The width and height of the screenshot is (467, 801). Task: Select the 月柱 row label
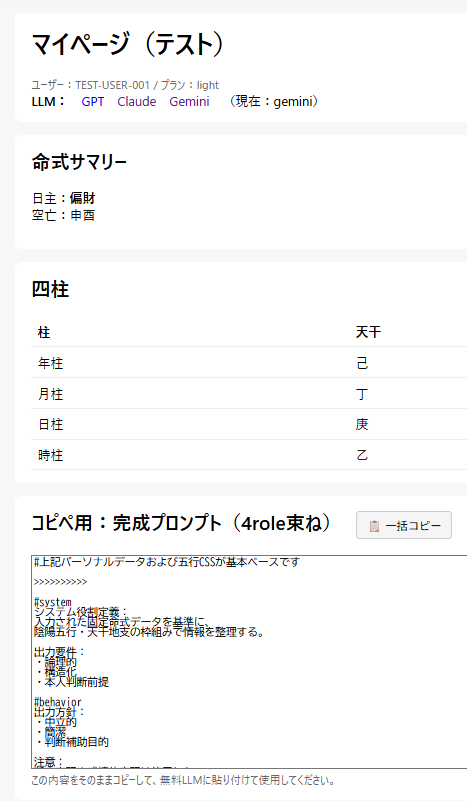pyautogui.click(x=51, y=394)
